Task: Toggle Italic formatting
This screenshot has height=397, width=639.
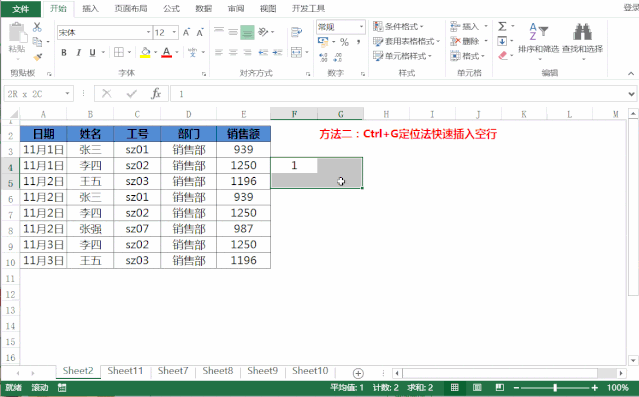Action: coord(78,52)
